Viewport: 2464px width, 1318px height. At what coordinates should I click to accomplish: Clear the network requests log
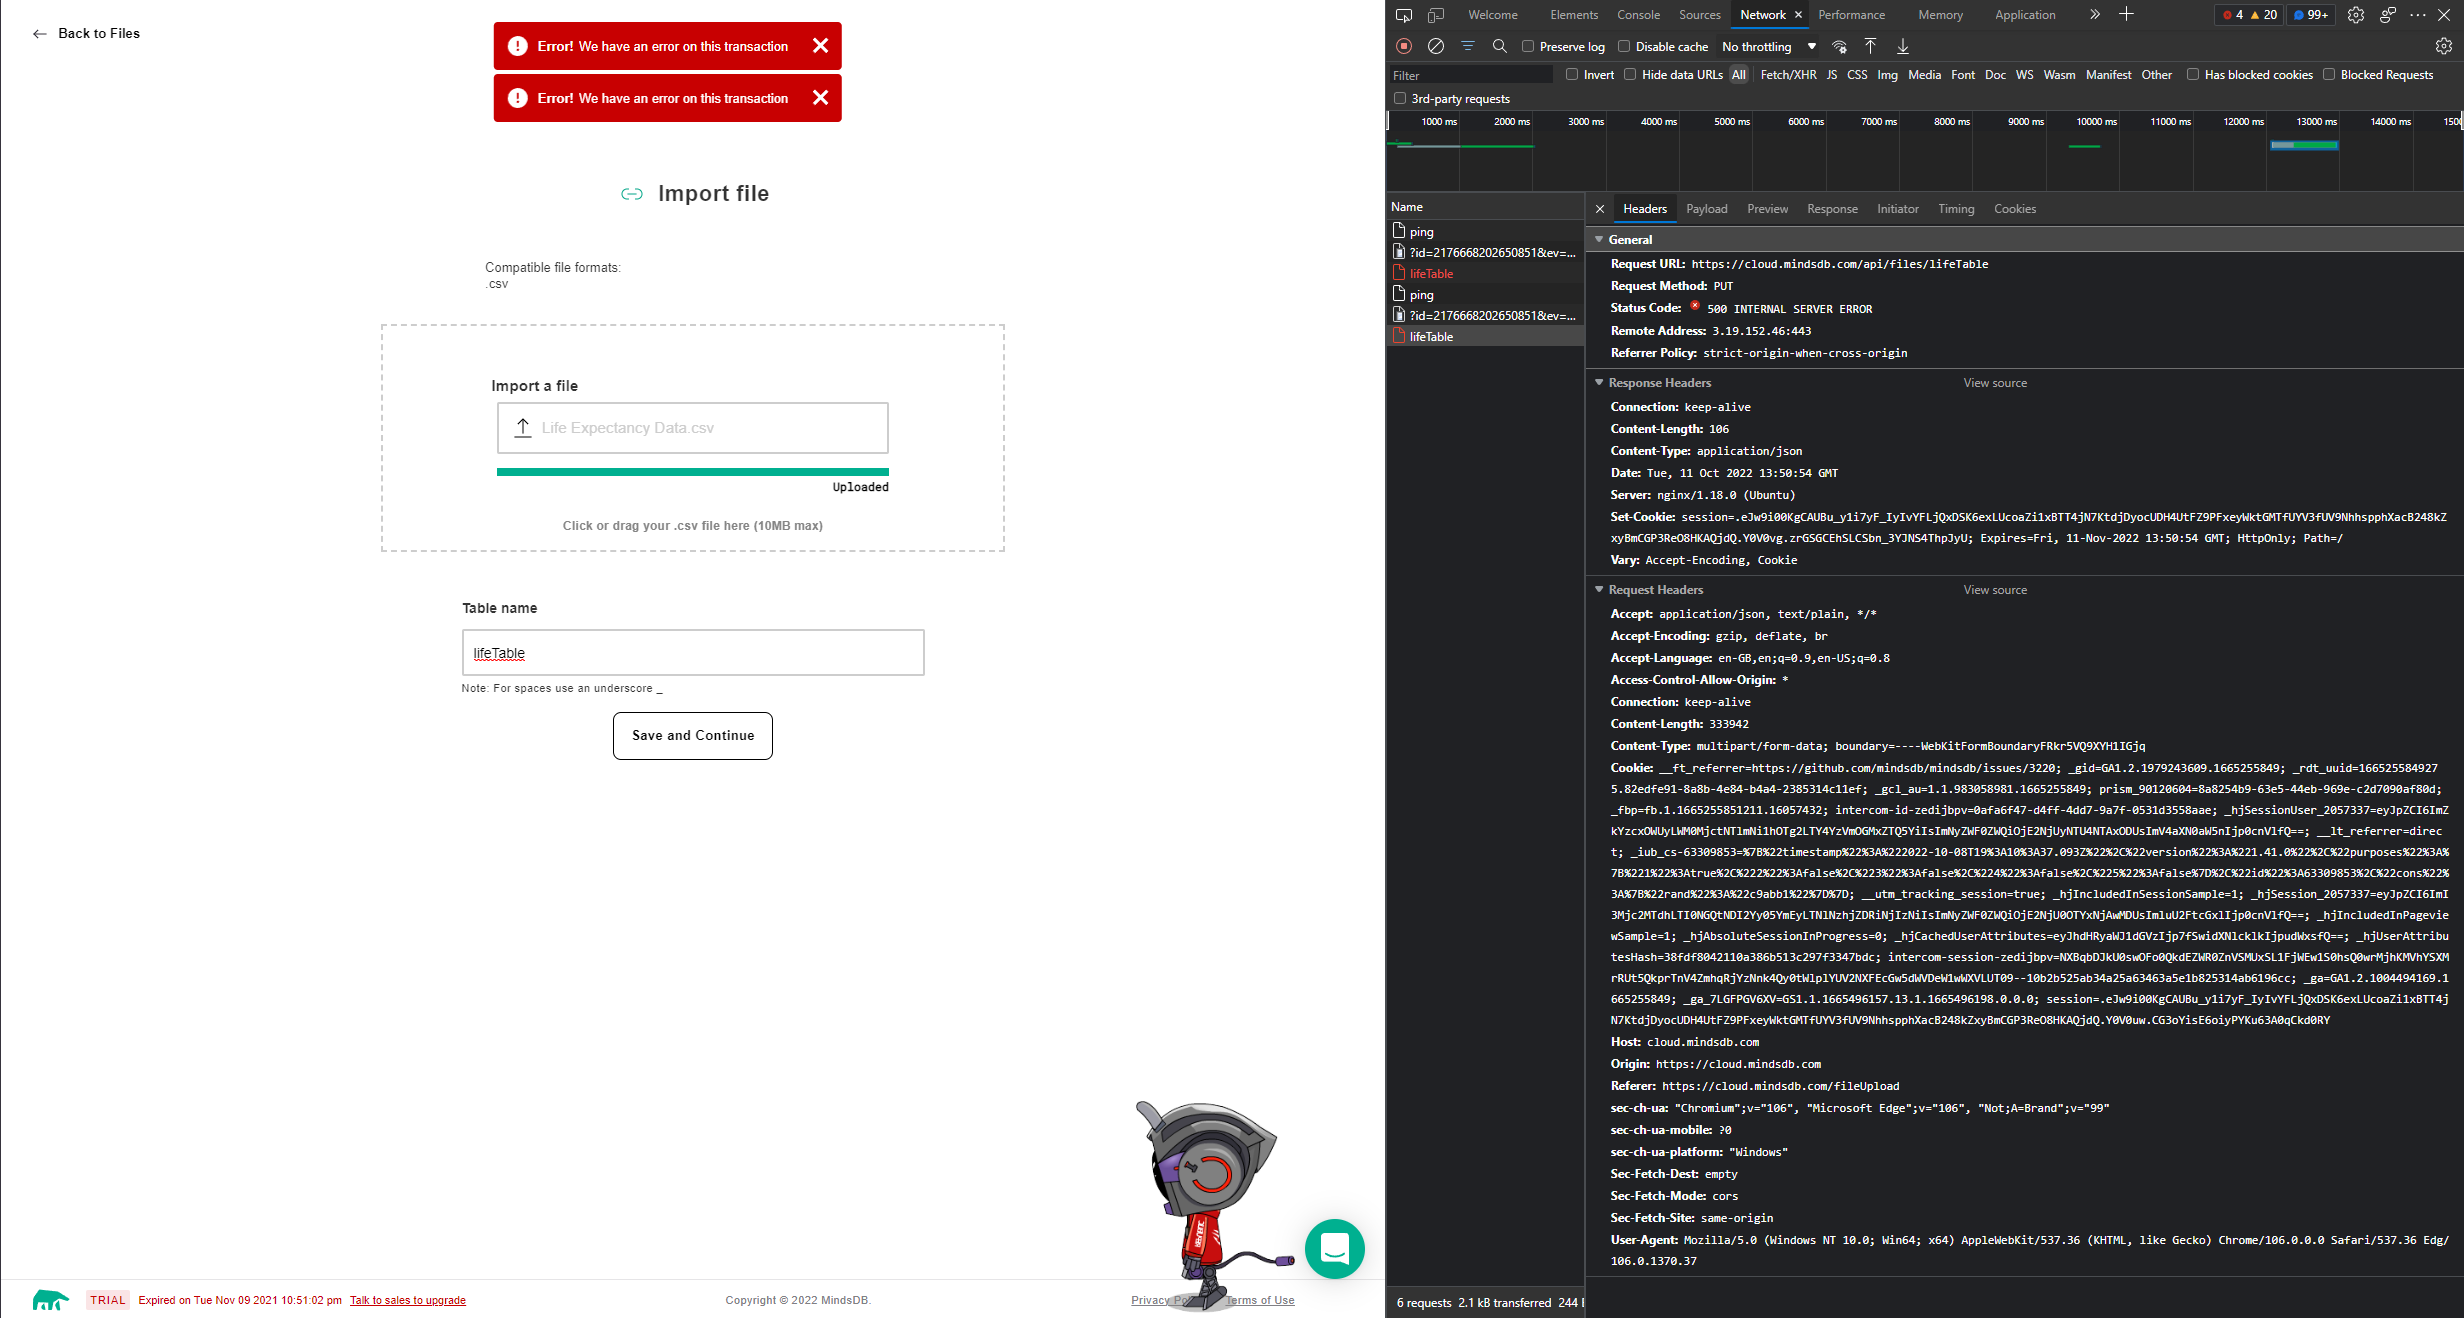pos(1436,46)
